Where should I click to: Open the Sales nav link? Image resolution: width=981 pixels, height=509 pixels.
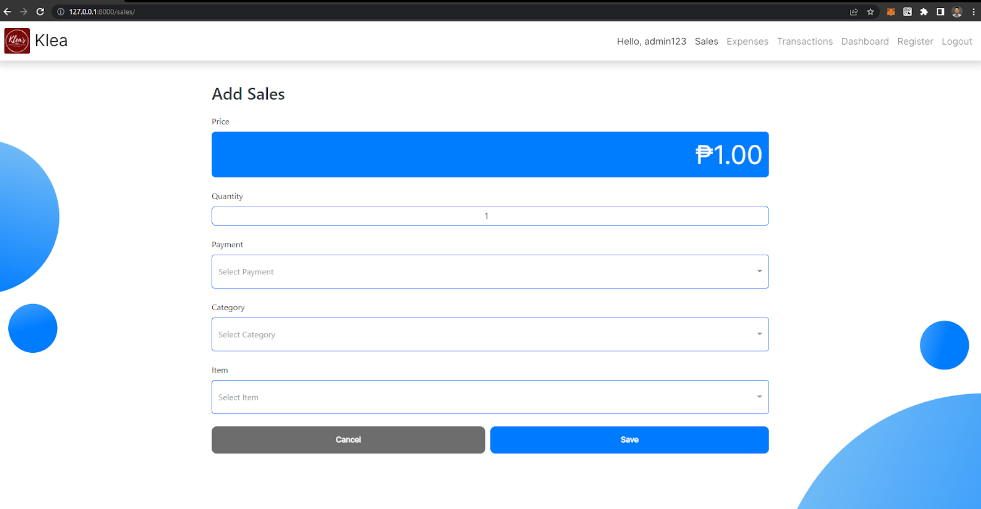pos(706,41)
